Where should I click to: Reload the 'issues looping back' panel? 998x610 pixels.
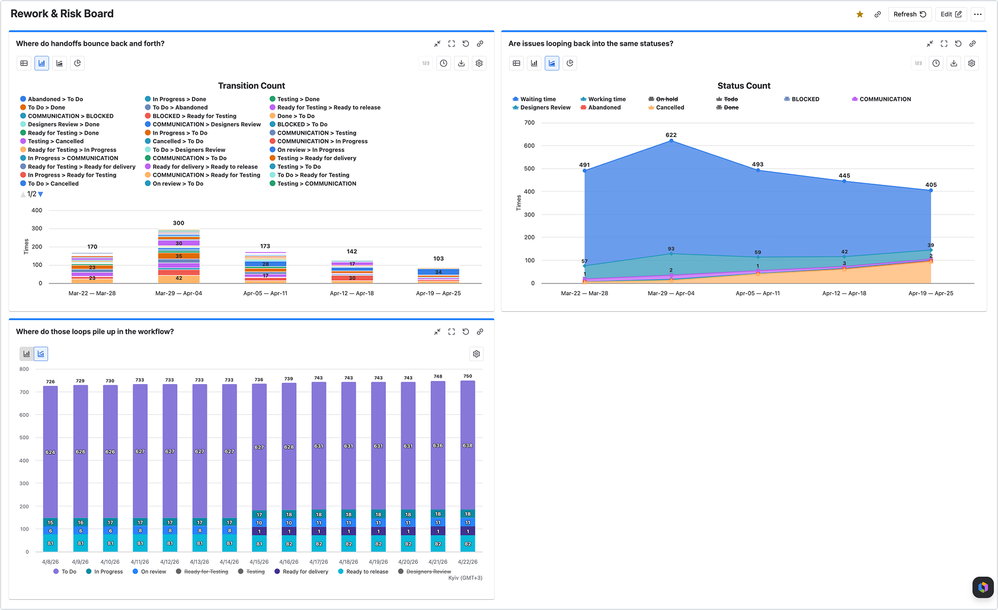coord(958,44)
